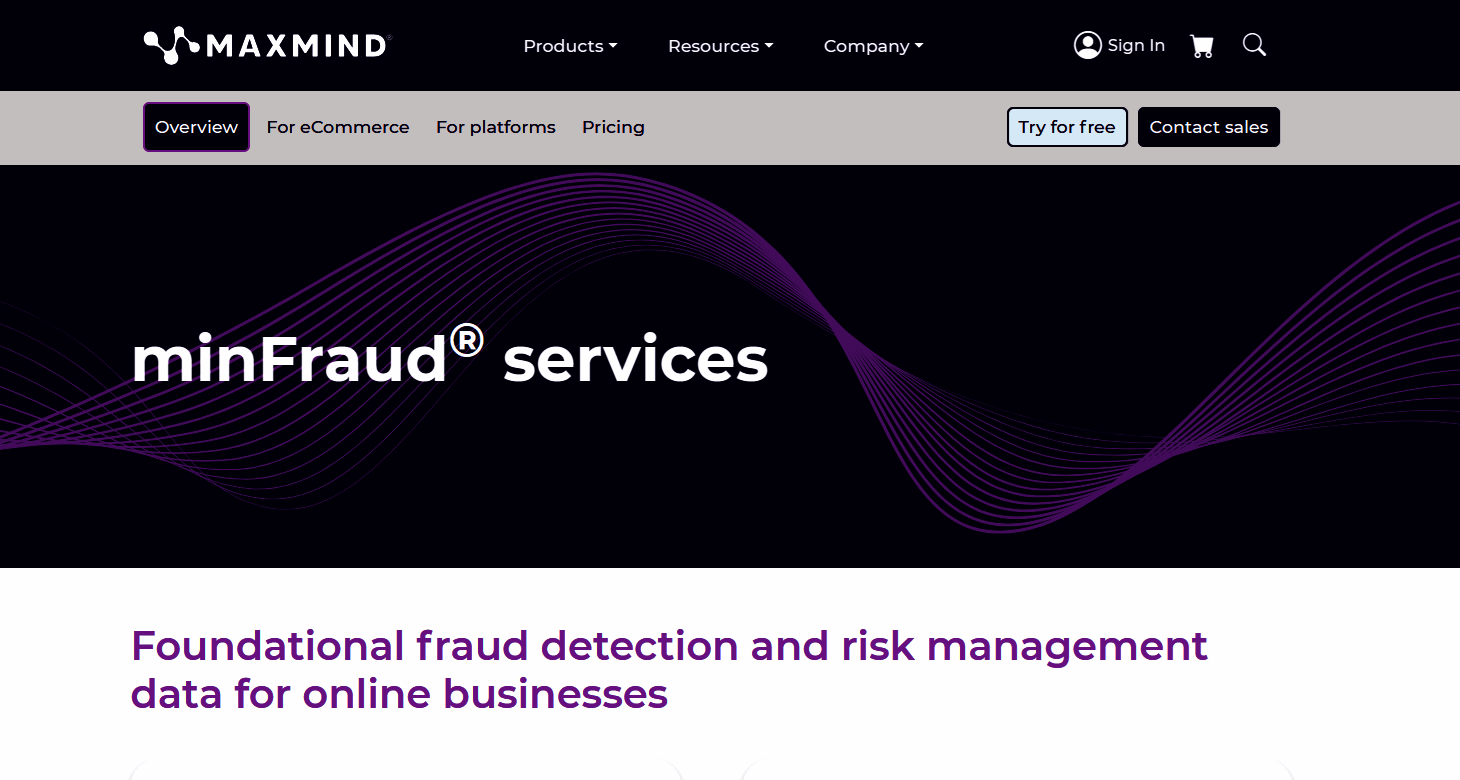Select the Overview tab
1460x780 pixels.
pyautogui.click(x=196, y=127)
